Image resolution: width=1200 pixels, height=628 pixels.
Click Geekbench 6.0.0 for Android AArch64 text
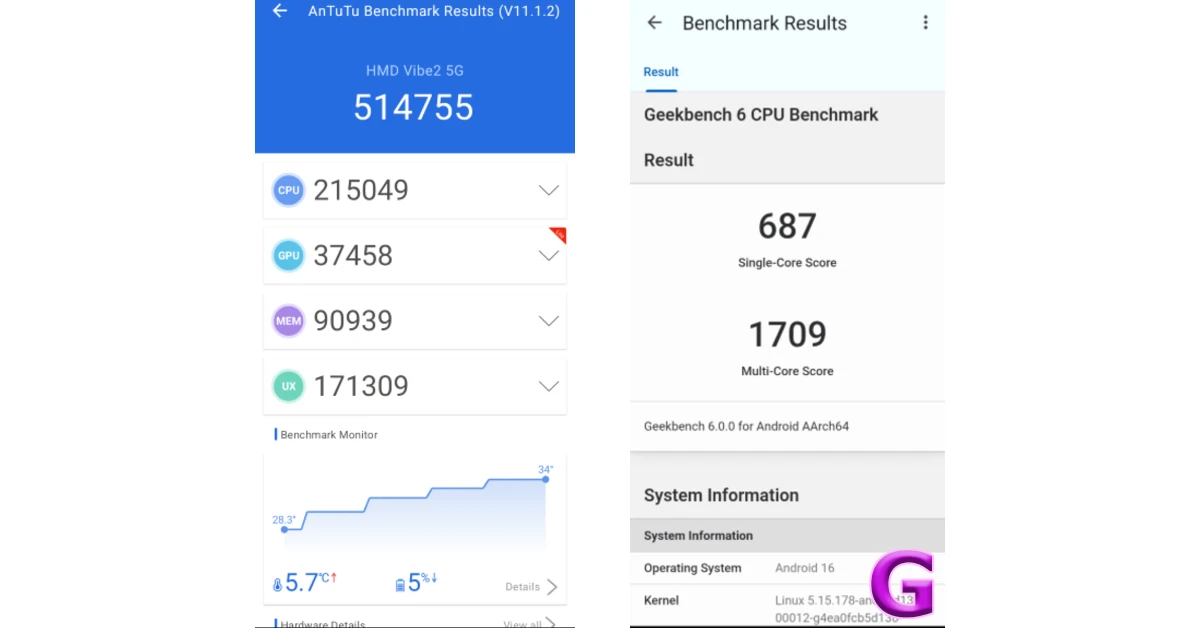point(746,426)
